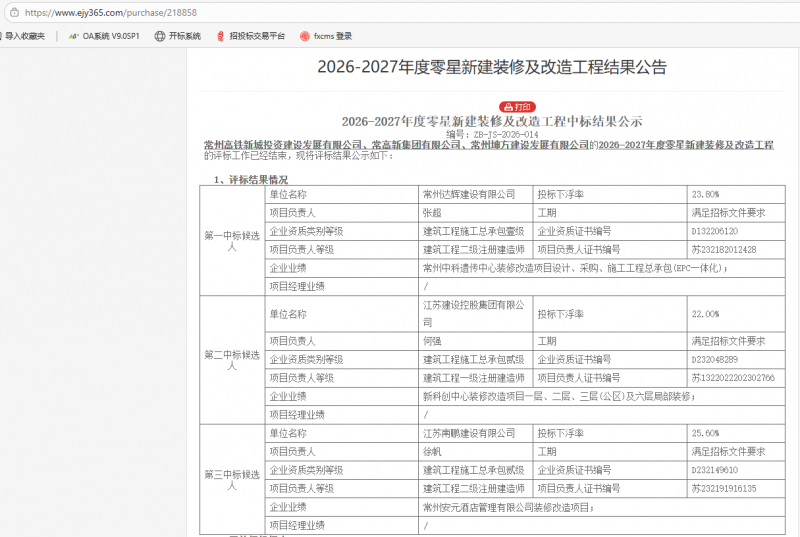Click the 招投标交易平台 red favicon
This screenshot has width=800, height=537.
coord(220,36)
